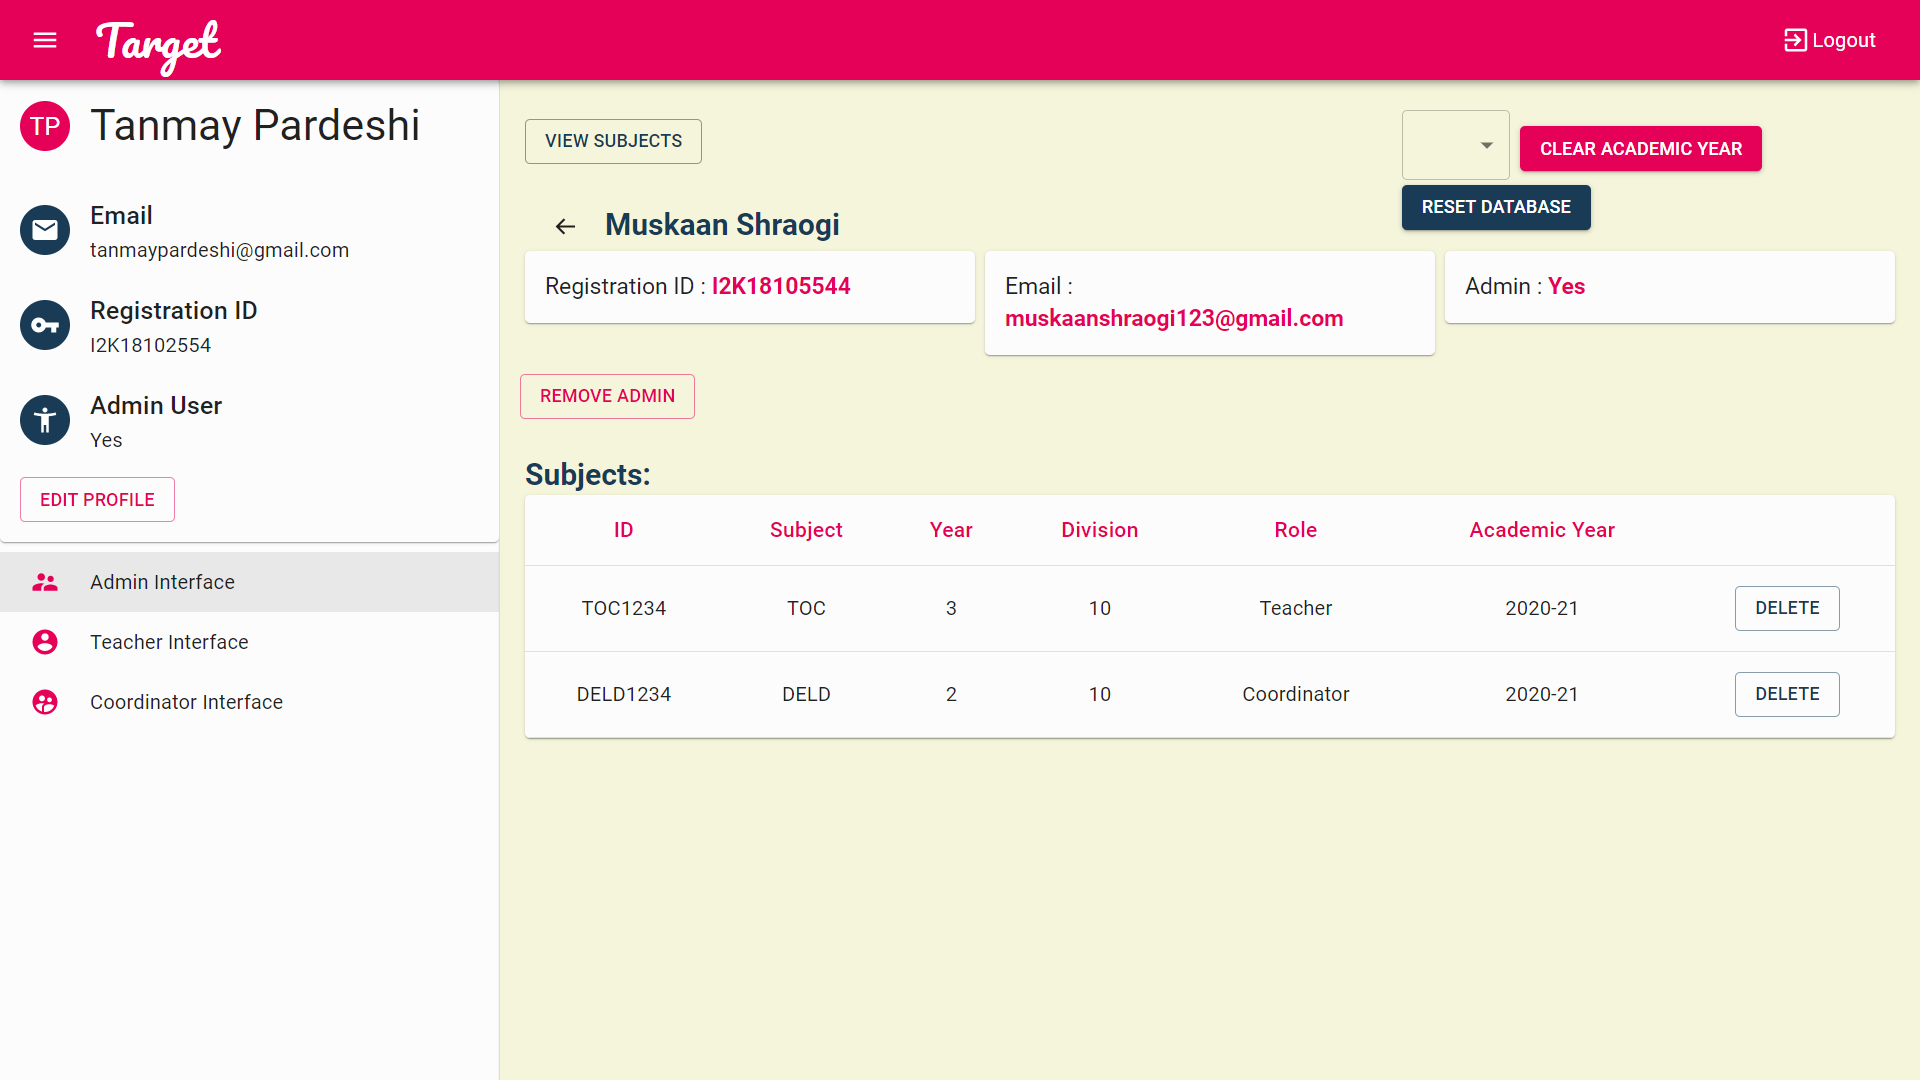Image resolution: width=1920 pixels, height=1080 pixels.
Task: Click the email envelope icon
Action: coord(45,230)
